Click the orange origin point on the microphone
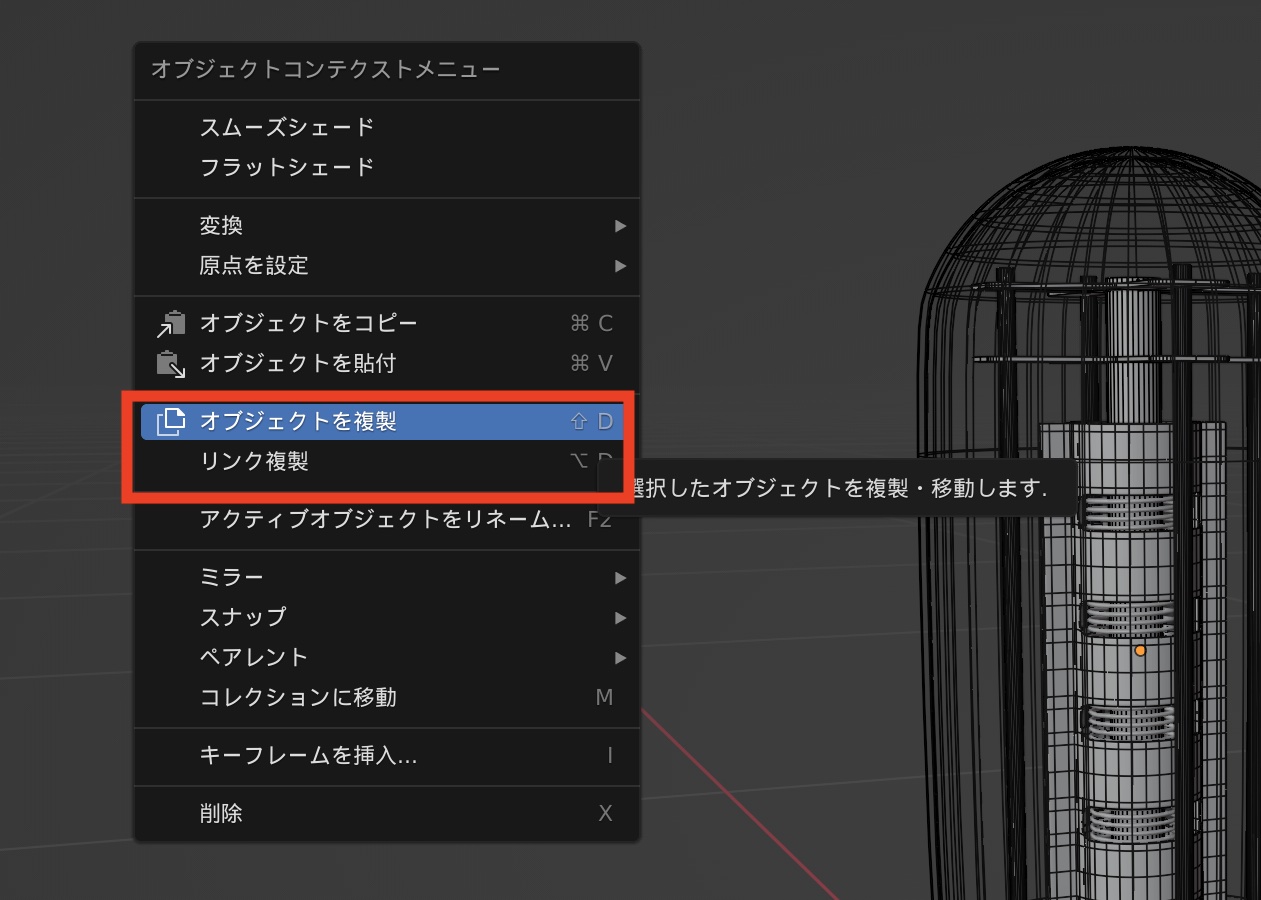 1140,650
